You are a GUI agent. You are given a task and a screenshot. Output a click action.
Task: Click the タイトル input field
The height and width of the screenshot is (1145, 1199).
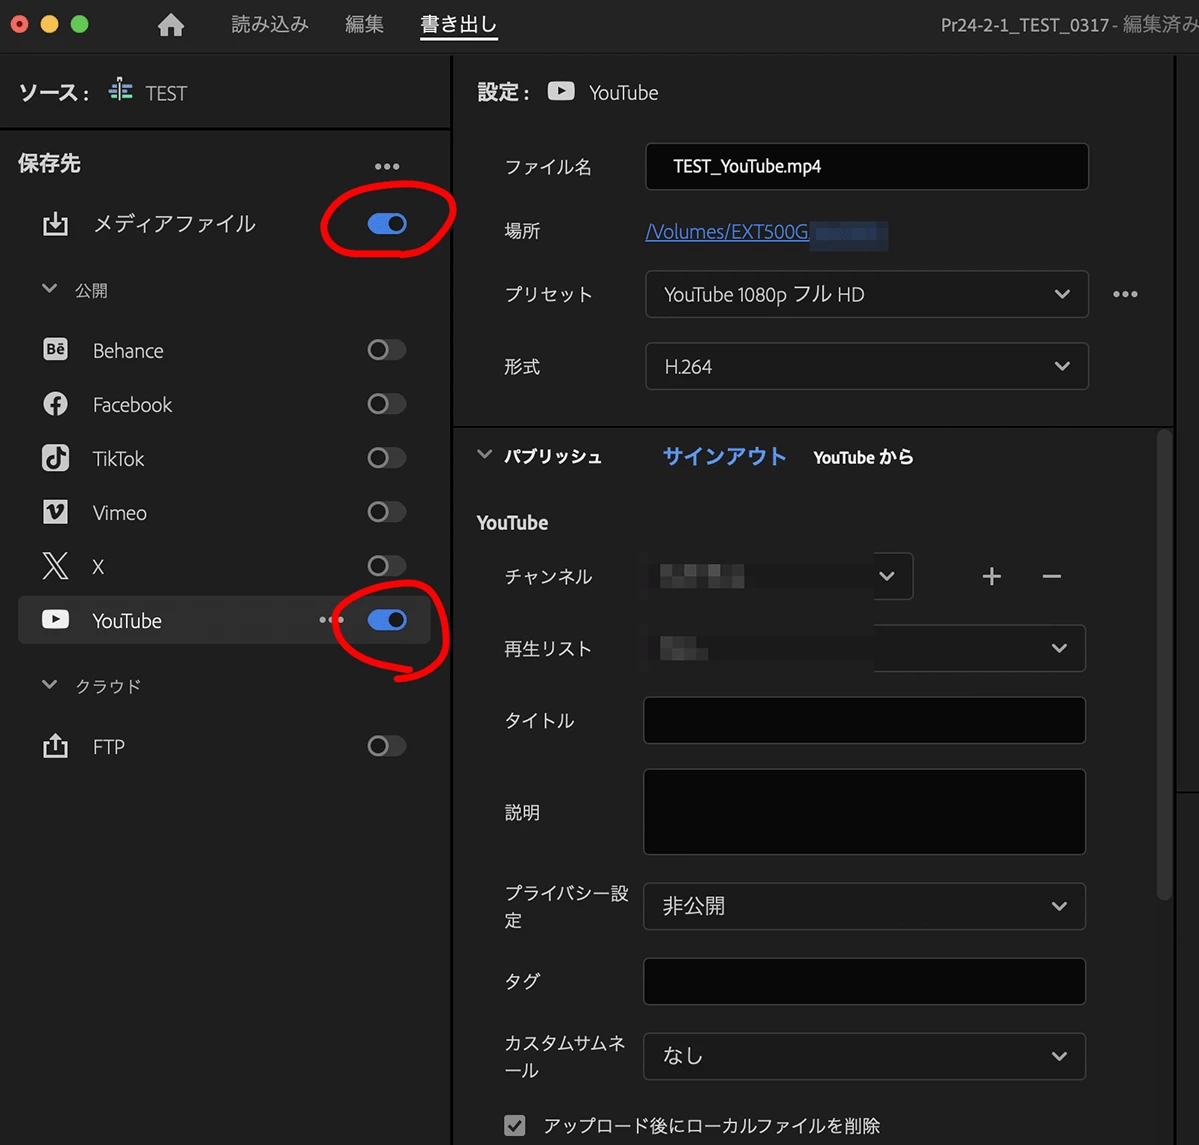pos(864,720)
